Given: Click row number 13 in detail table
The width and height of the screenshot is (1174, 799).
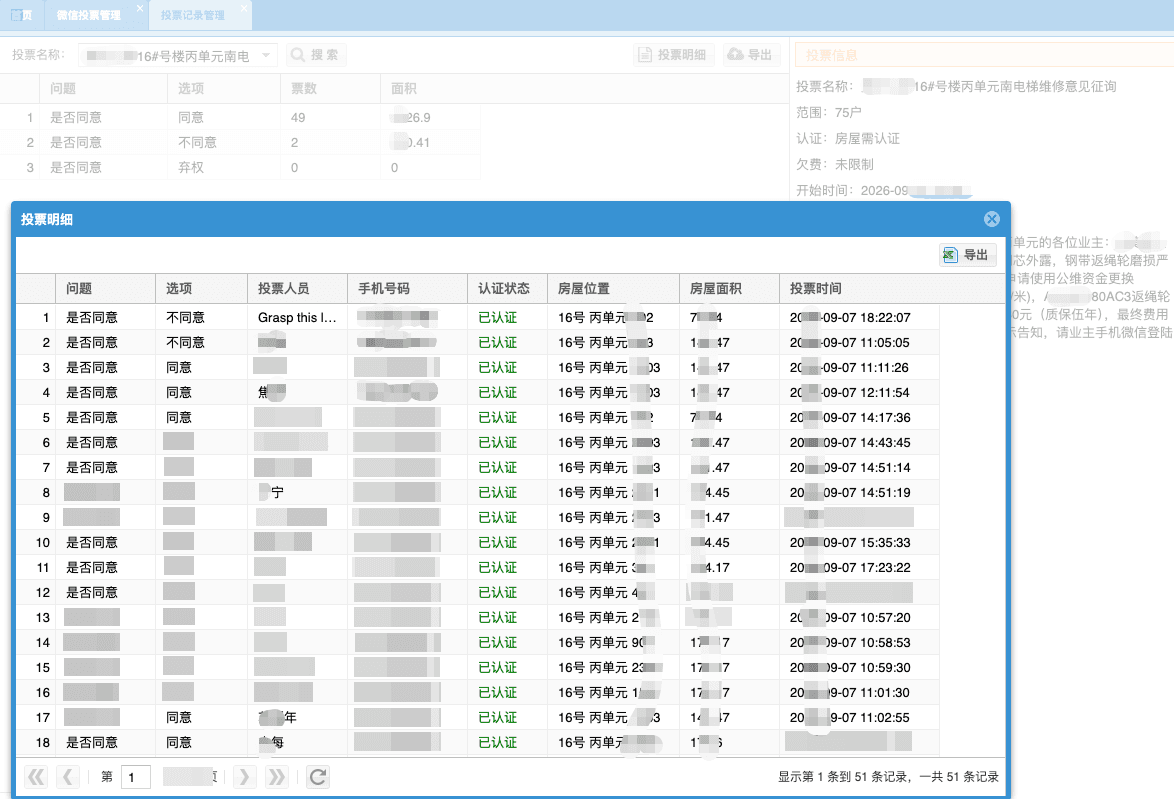Looking at the screenshot, I should (43, 618).
